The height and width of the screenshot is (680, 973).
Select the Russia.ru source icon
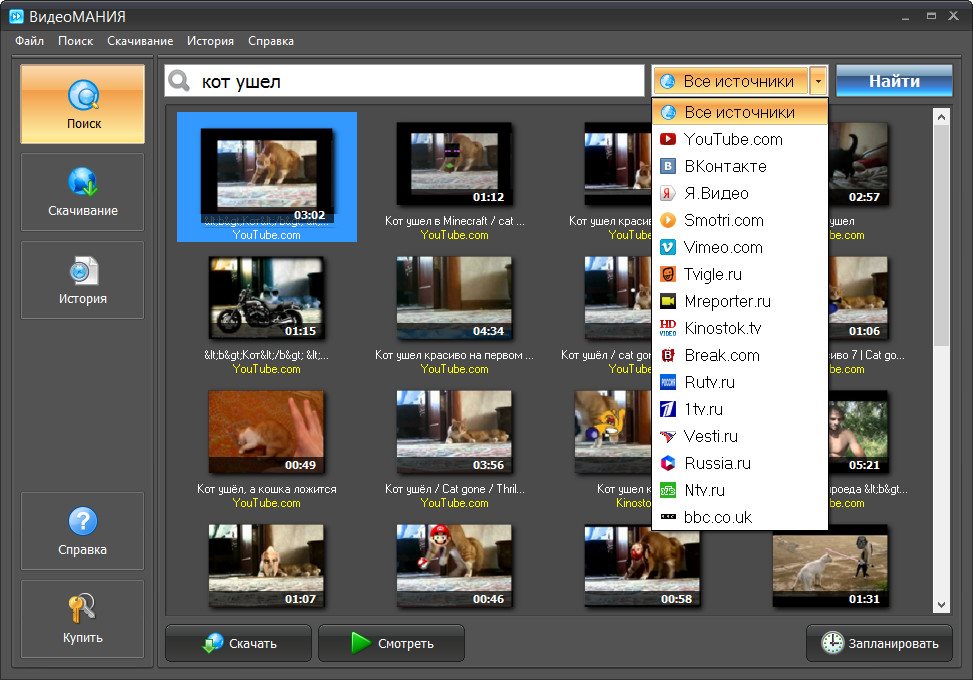pyautogui.click(x=668, y=463)
